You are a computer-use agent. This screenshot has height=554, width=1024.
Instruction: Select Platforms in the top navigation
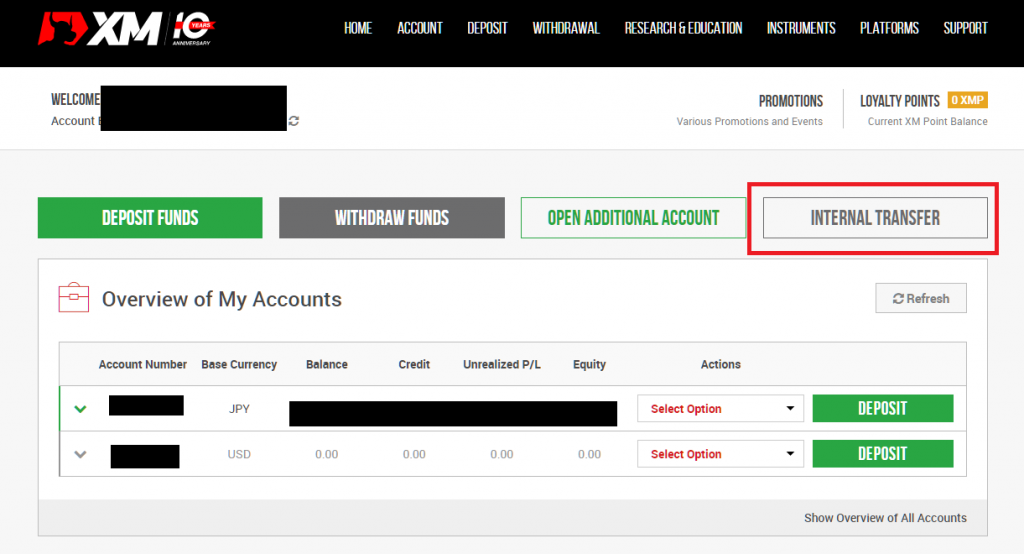coord(889,28)
